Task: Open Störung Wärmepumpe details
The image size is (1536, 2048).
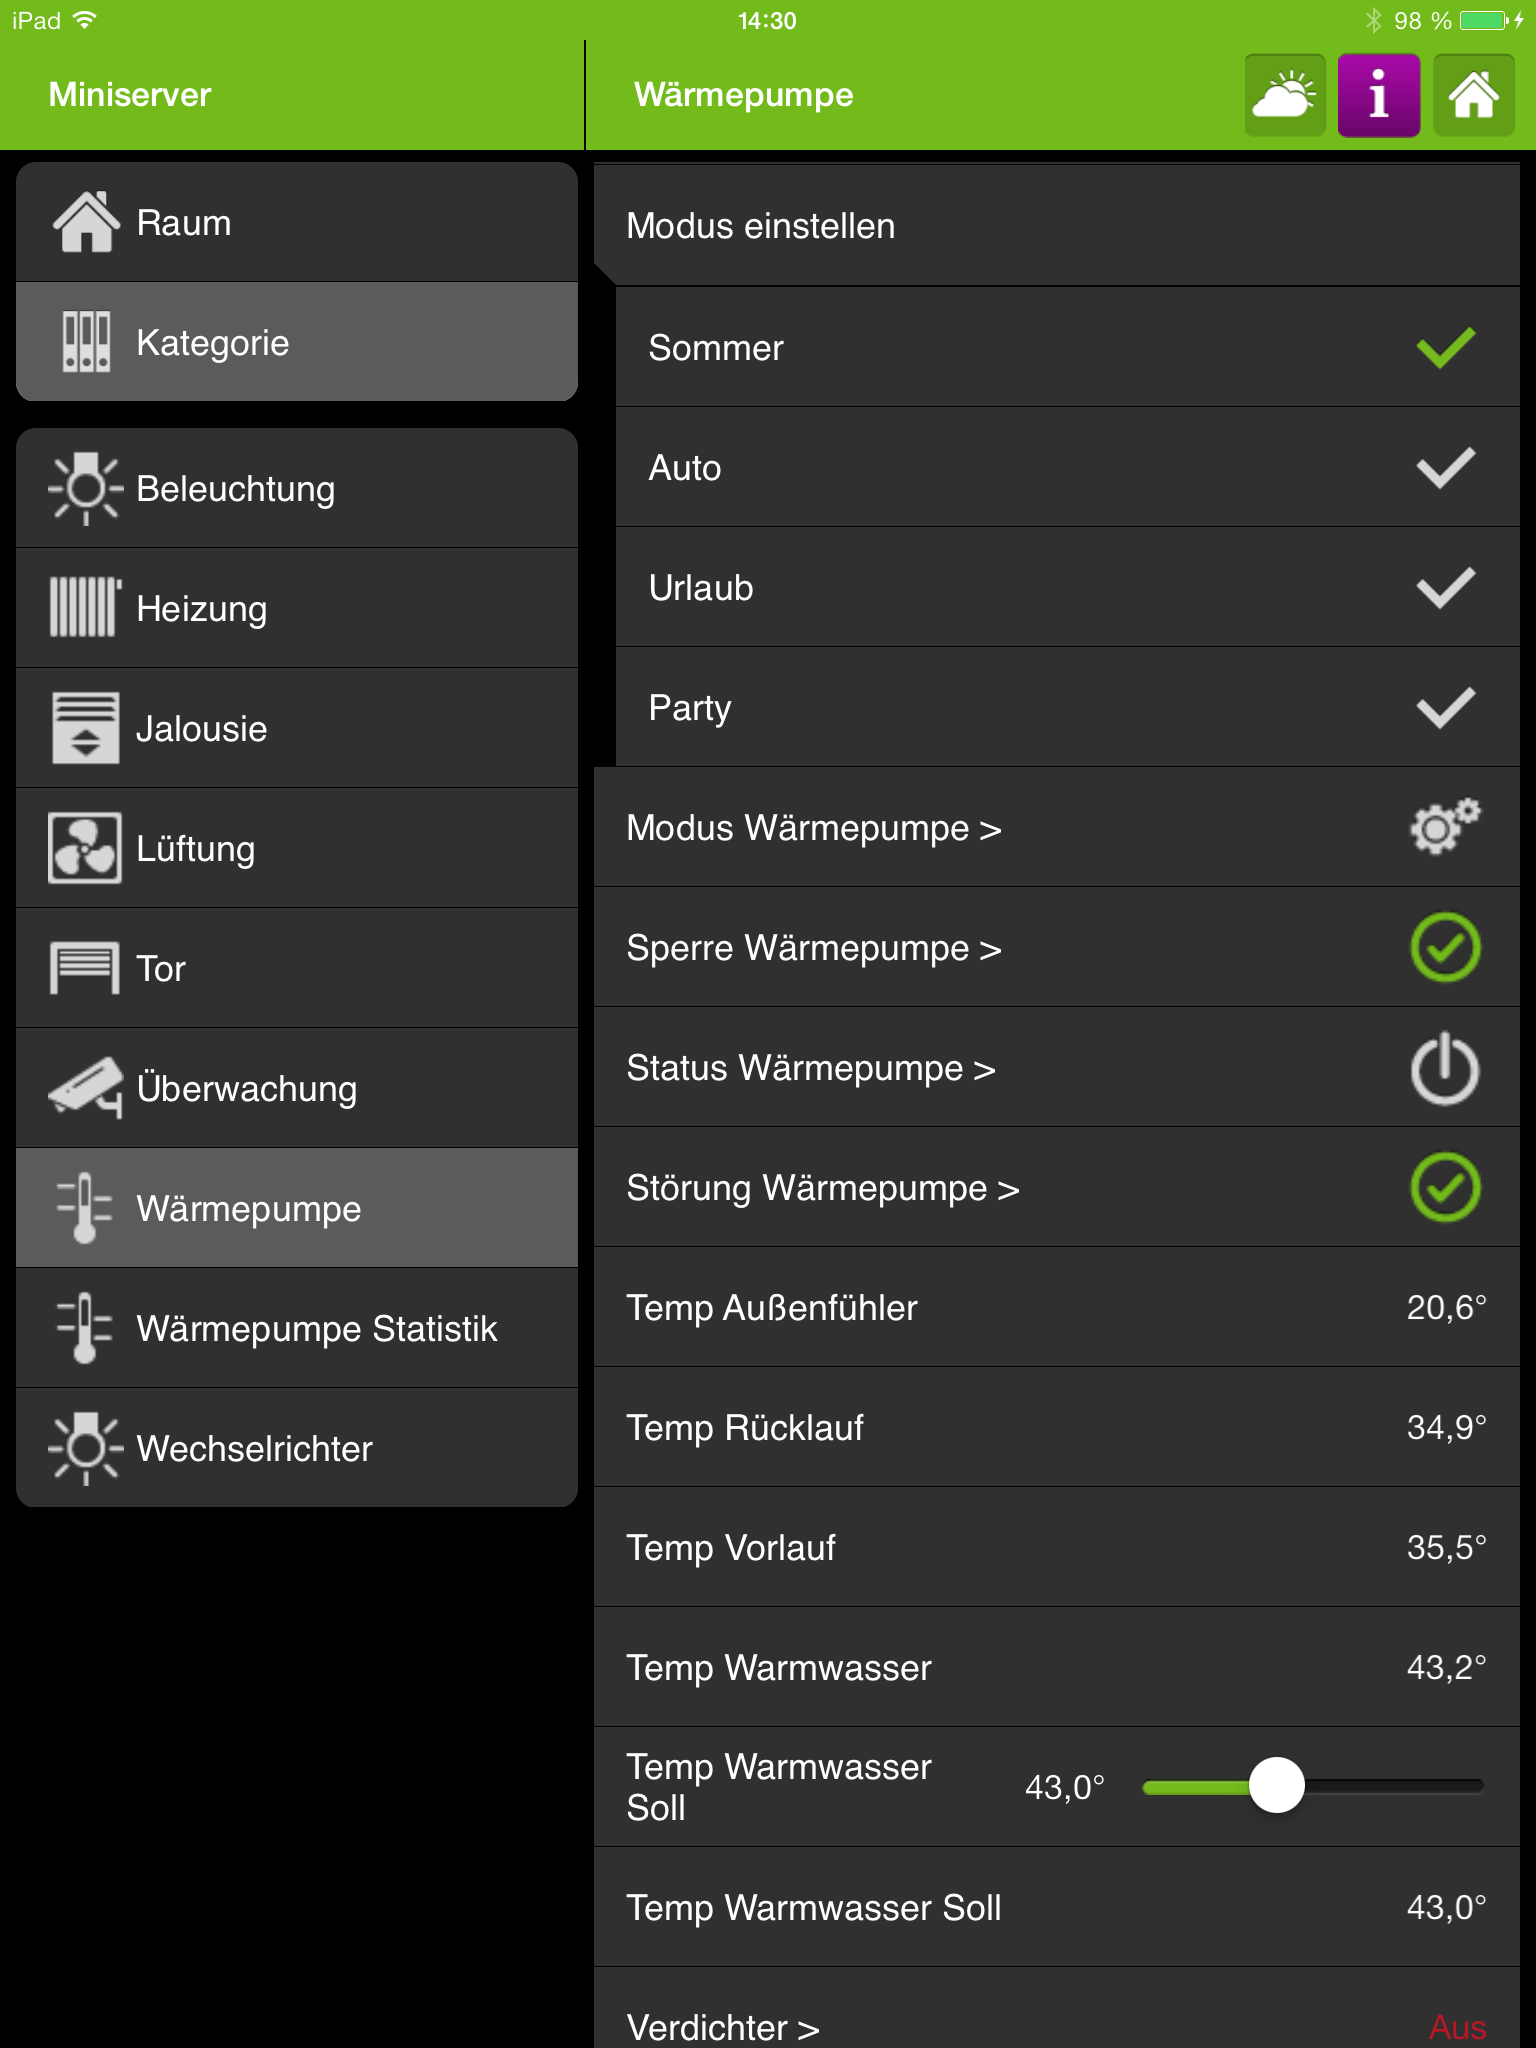Action: pos(1056,1188)
